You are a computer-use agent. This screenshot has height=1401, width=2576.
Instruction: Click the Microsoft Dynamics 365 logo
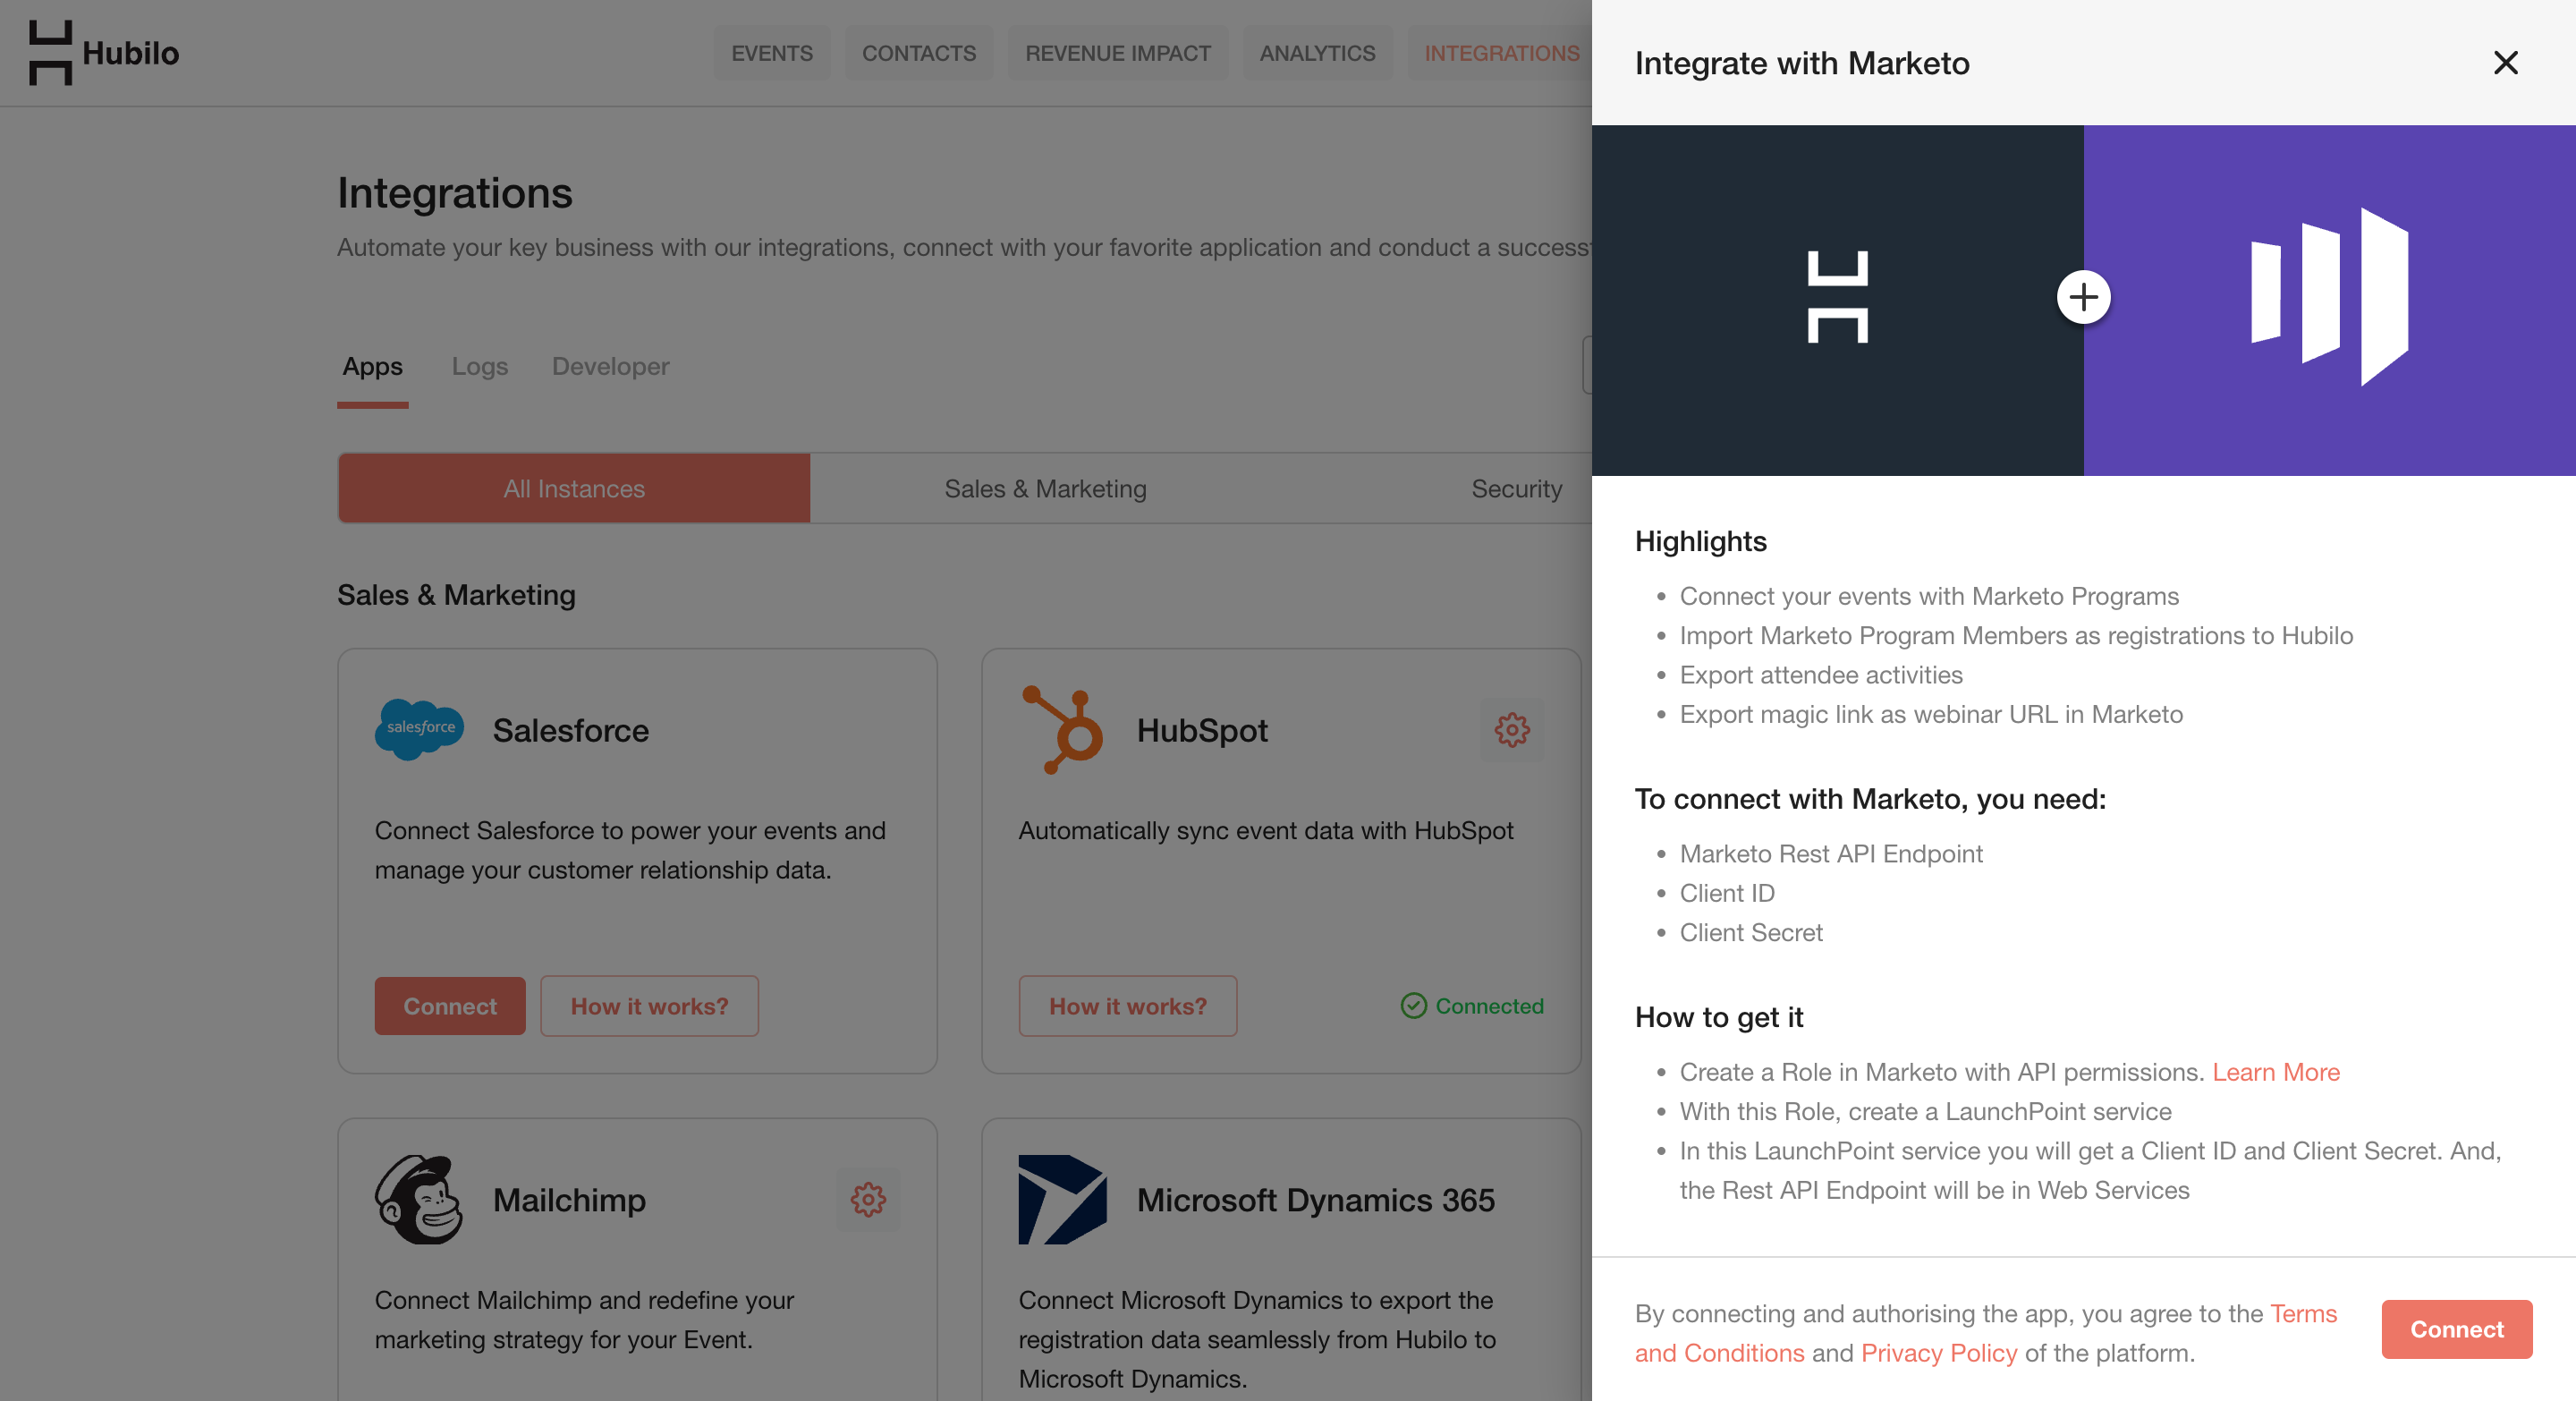click(x=1062, y=1199)
